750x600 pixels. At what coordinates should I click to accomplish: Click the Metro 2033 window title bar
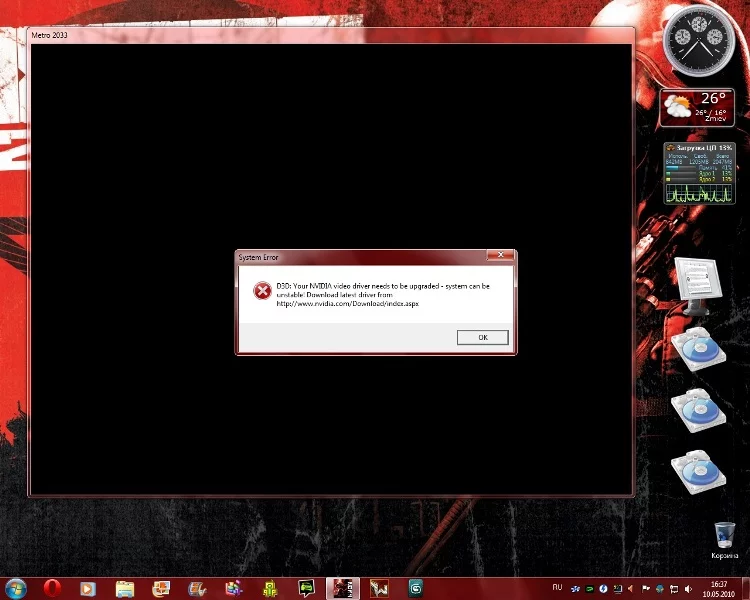331,35
